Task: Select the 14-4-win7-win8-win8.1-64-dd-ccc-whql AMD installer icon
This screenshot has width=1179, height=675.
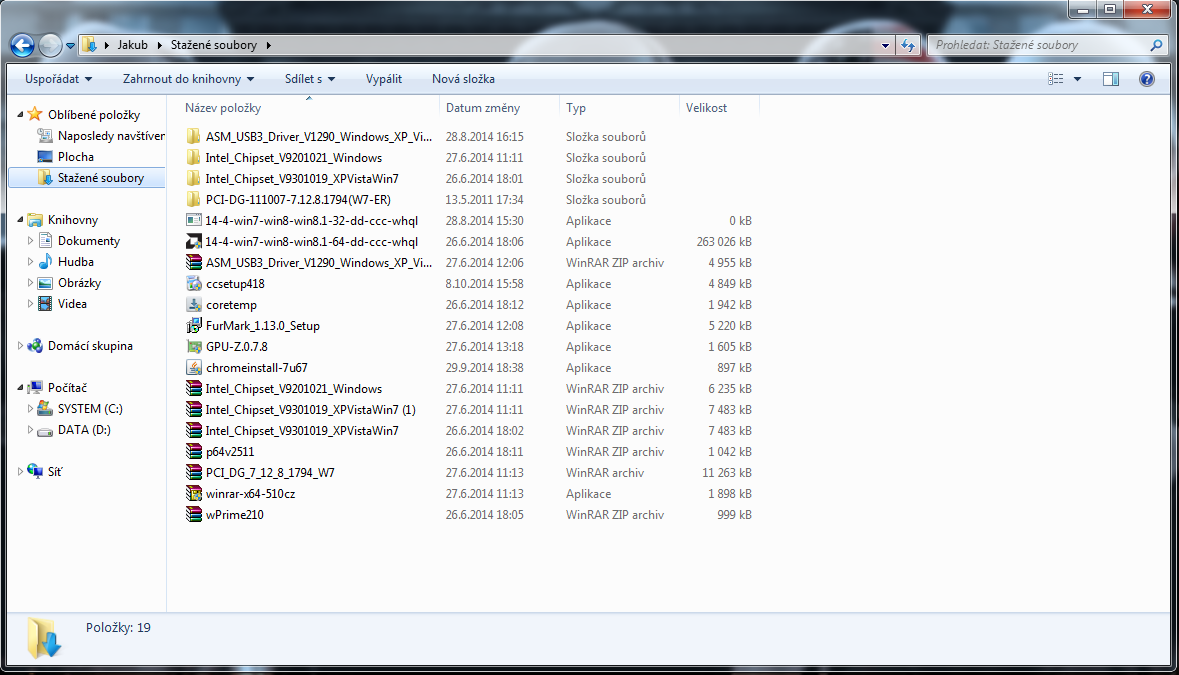Action: (193, 242)
